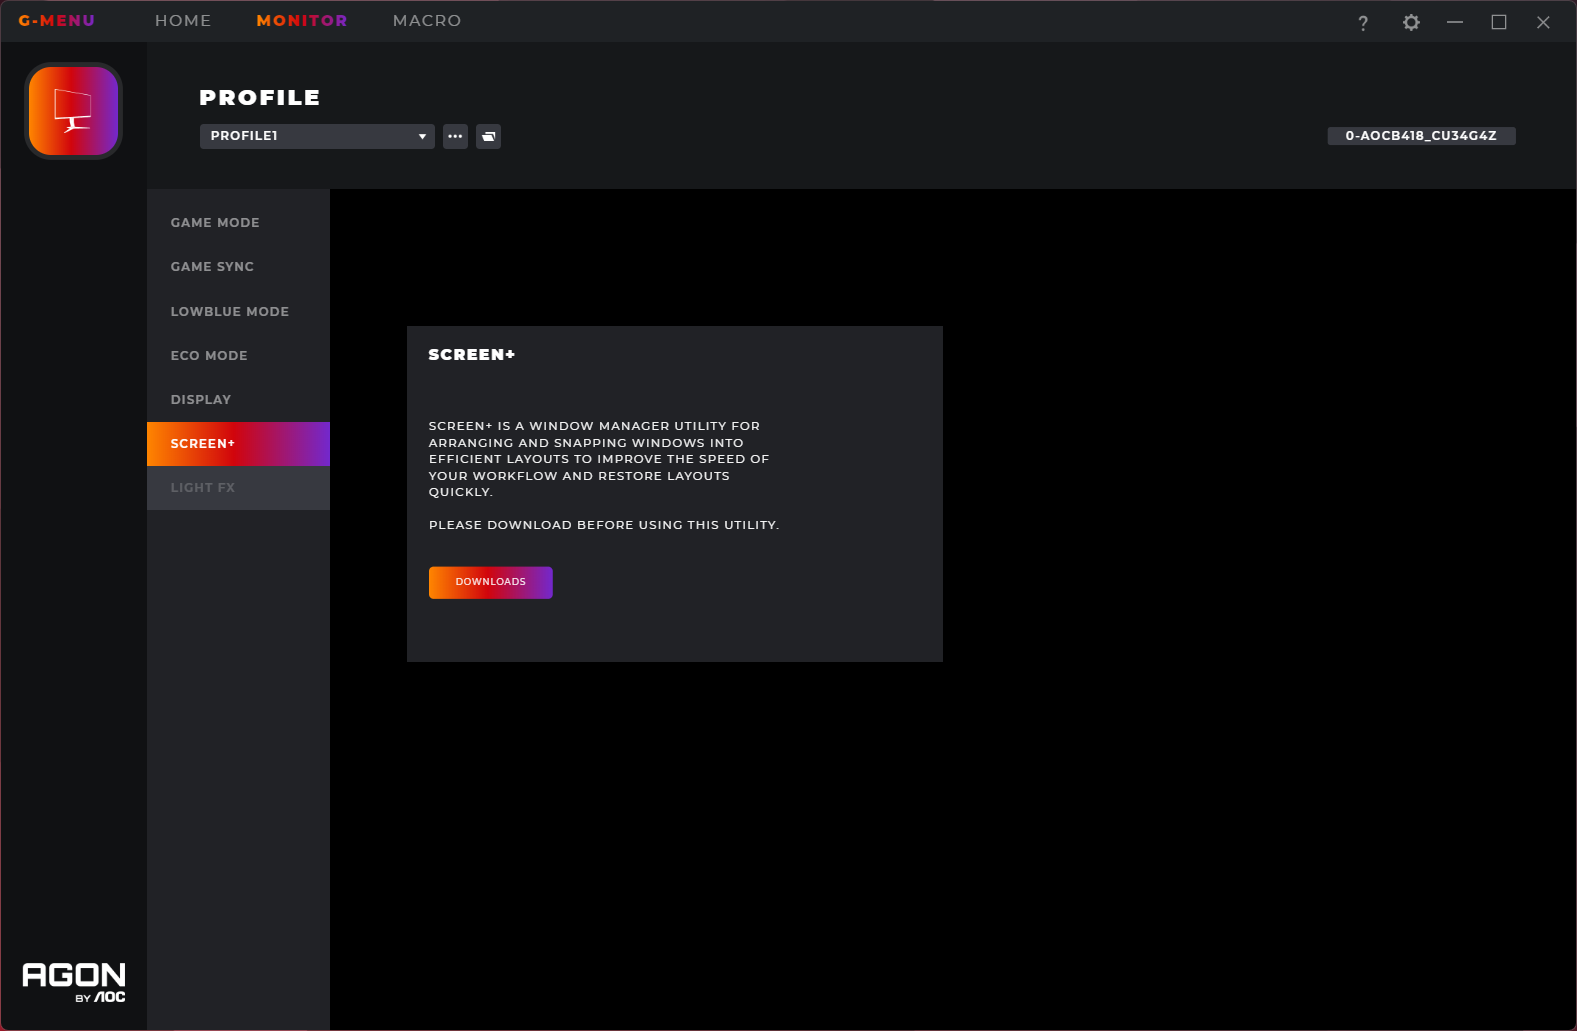The image size is (1577, 1031).
Task: Minimize the G-Menu window
Action: (1455, 22)
